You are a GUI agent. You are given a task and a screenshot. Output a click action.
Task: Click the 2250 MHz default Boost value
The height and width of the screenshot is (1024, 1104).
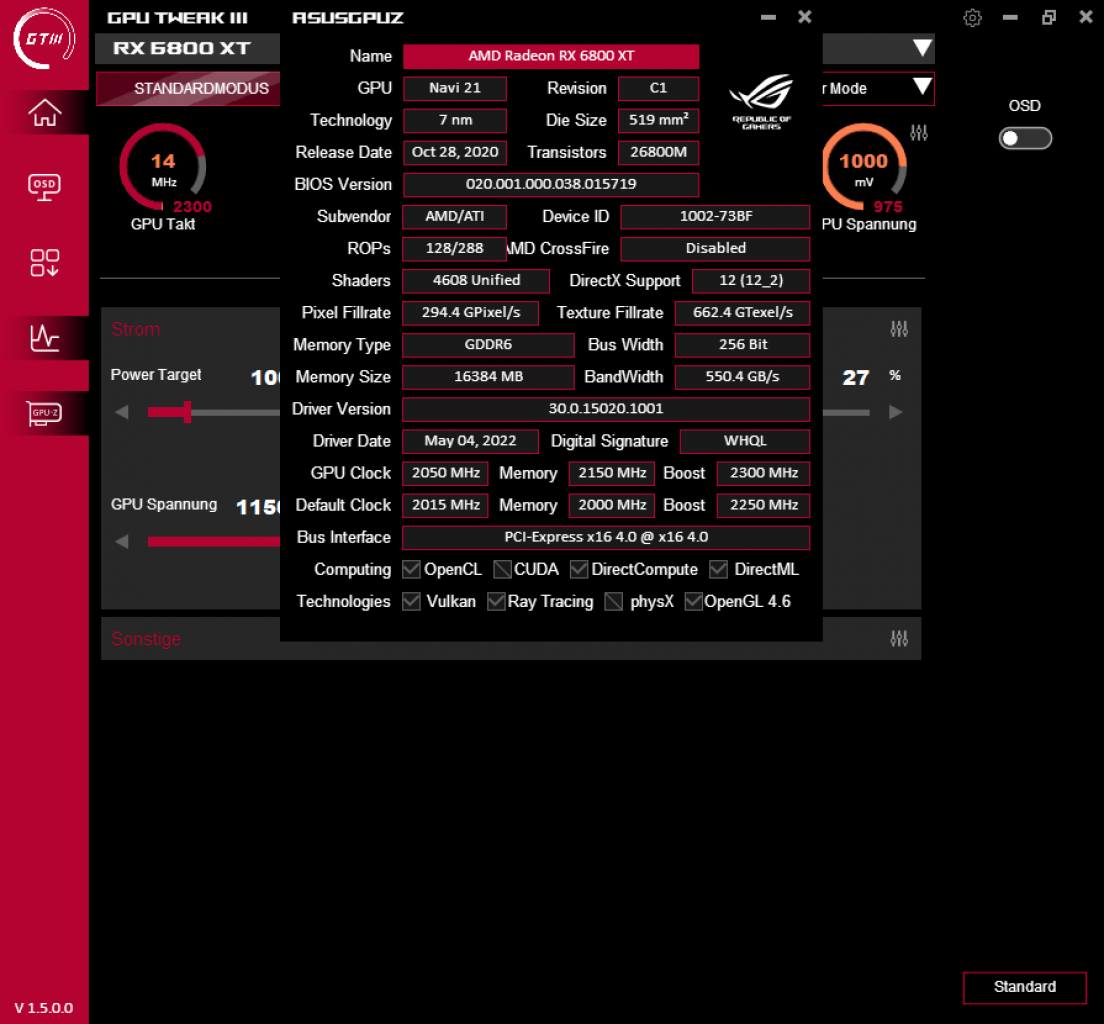point(763,506)
